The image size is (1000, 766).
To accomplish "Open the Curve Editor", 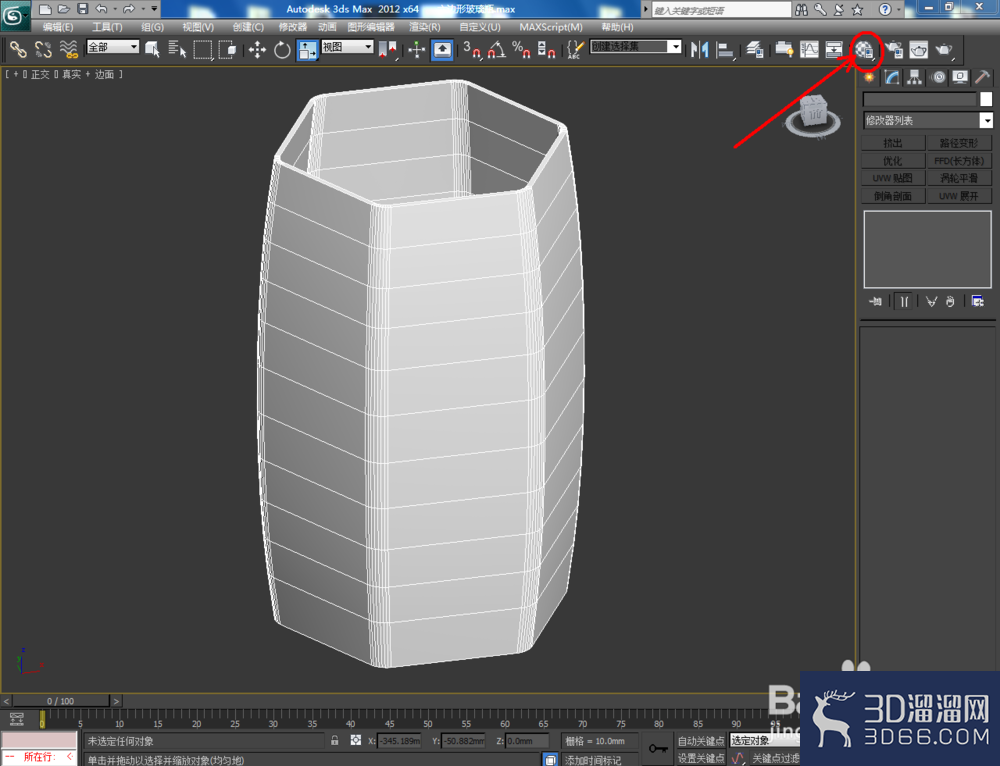I will (809, 49).
